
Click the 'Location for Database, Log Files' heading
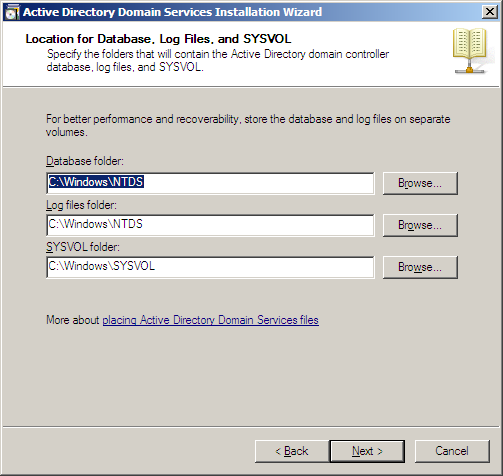tap(158, 39)
